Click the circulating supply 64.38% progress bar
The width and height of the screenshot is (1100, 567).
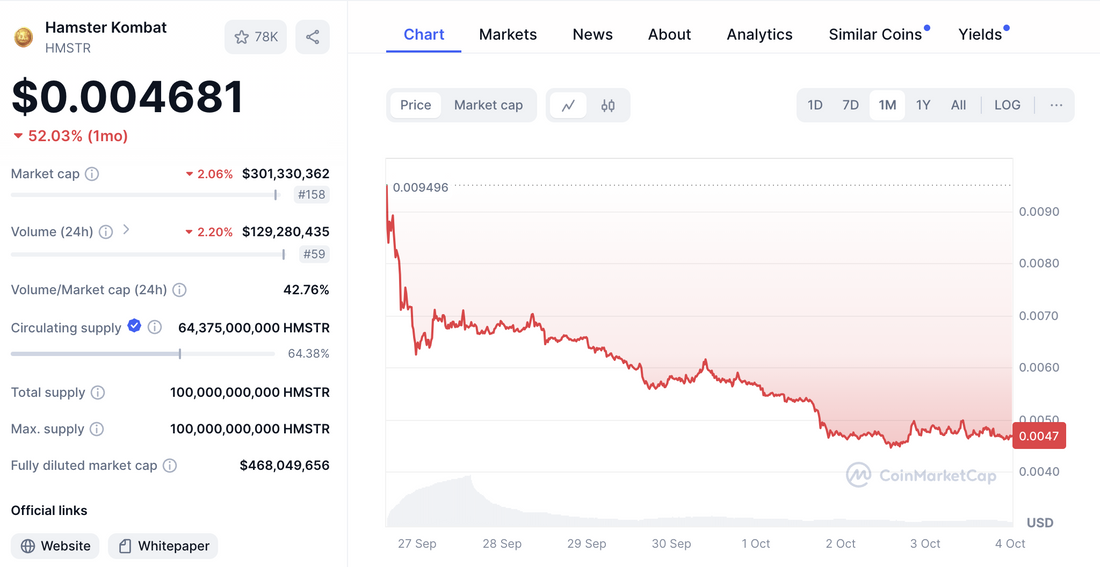[142, 354]
